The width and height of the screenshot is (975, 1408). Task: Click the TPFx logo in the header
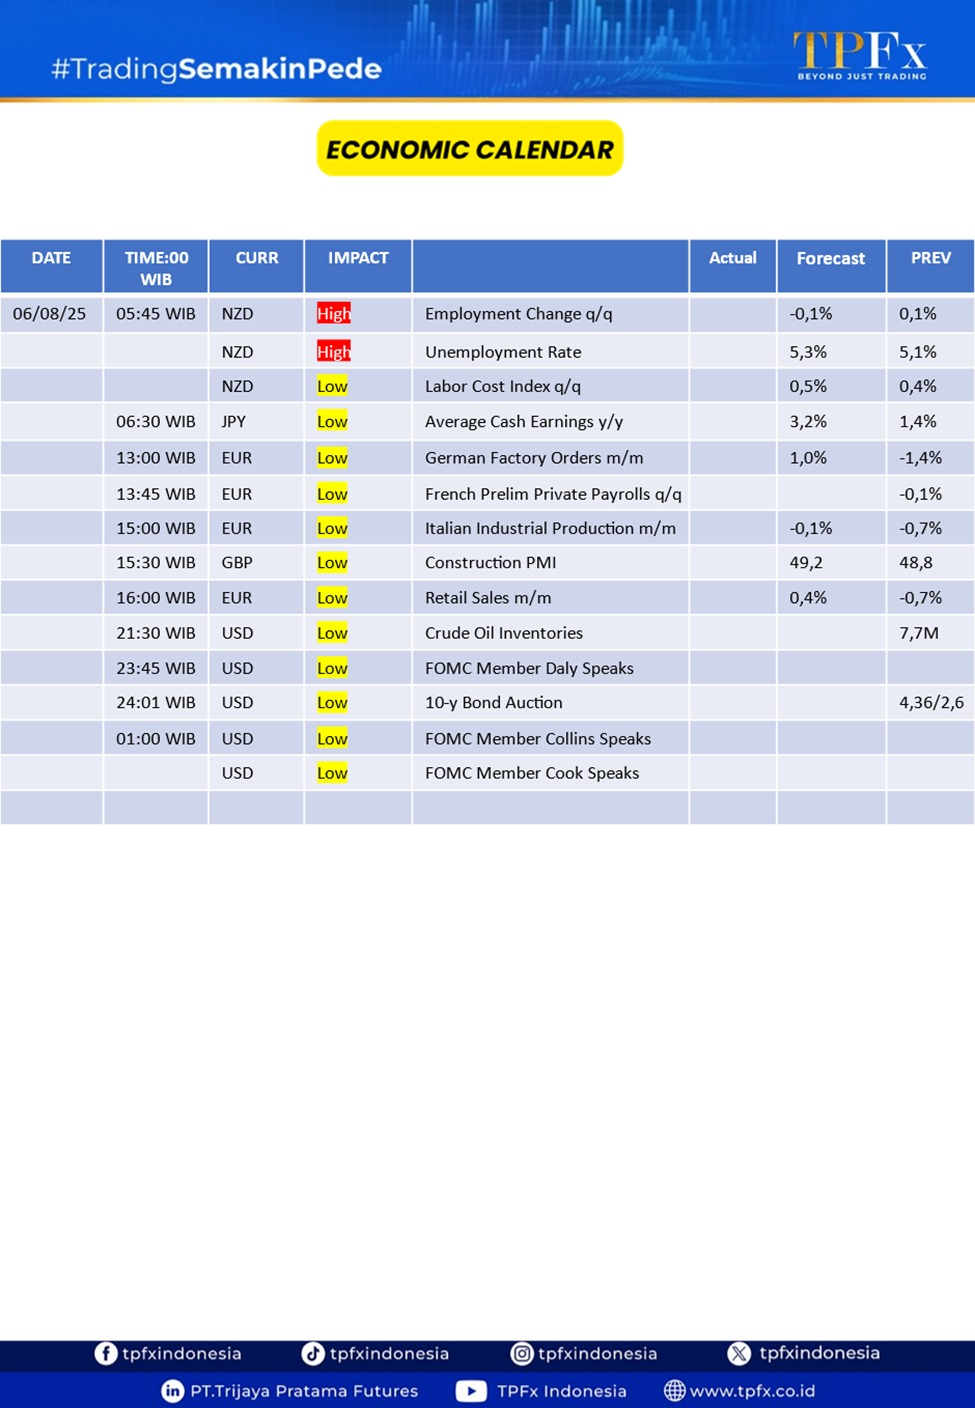point(860,56)
